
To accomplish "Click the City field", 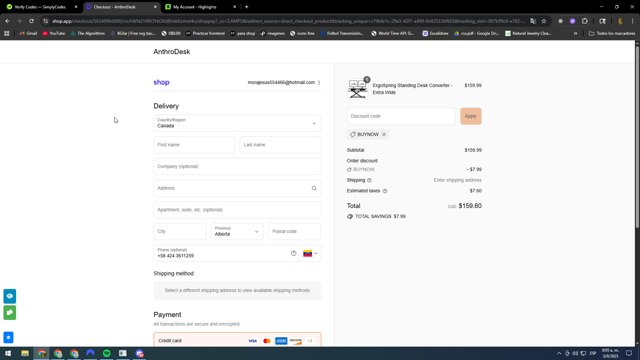I will 180,231.
